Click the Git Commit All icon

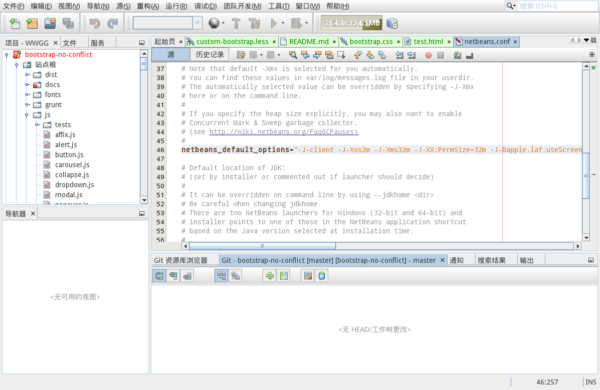click(322, 276)
